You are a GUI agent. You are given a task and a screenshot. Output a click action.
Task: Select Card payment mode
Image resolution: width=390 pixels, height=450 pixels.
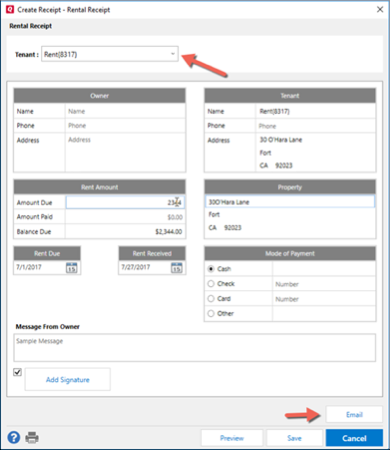(211, 299)
